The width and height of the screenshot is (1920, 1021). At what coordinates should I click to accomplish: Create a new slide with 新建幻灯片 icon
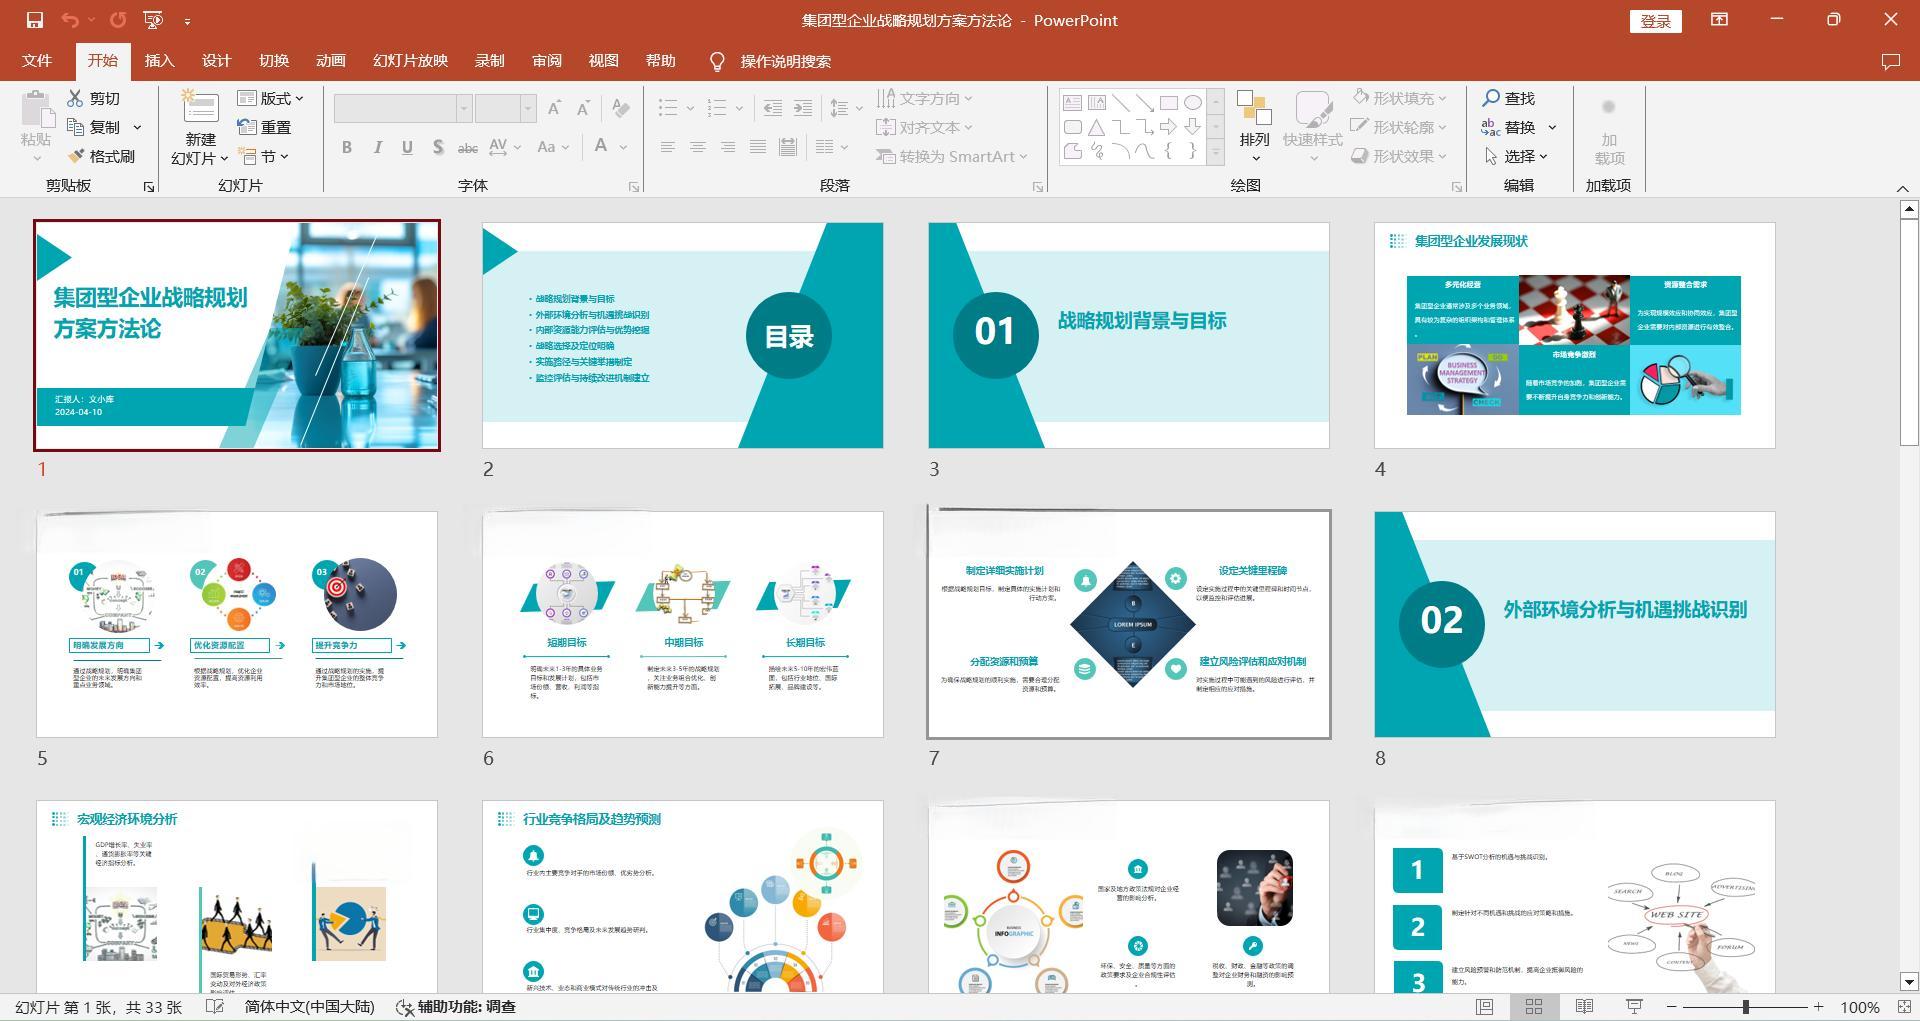click(x=200, y=109)
